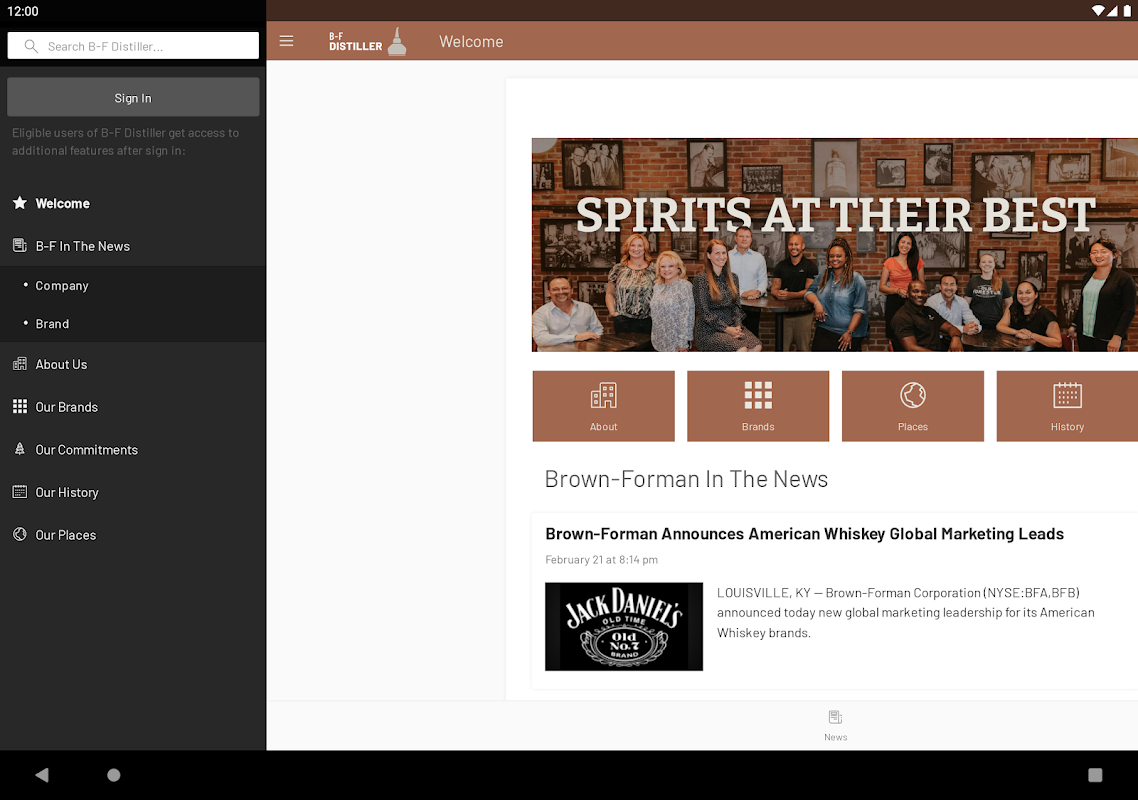Screen dimensions: 1138x800
Task: Open B-F In The News menu item
Action: click(133, 246)
